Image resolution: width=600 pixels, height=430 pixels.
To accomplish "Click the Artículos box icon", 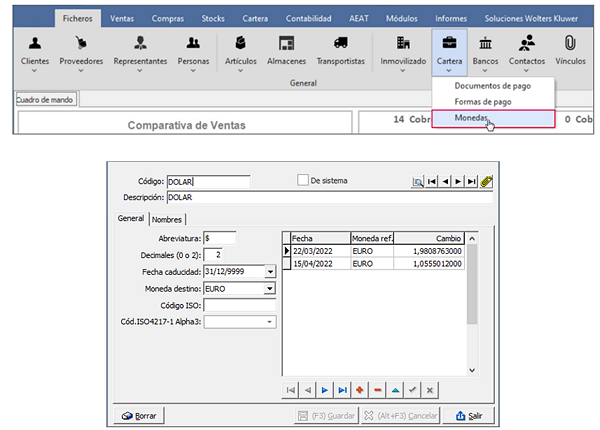I will (x=240, y=43).
